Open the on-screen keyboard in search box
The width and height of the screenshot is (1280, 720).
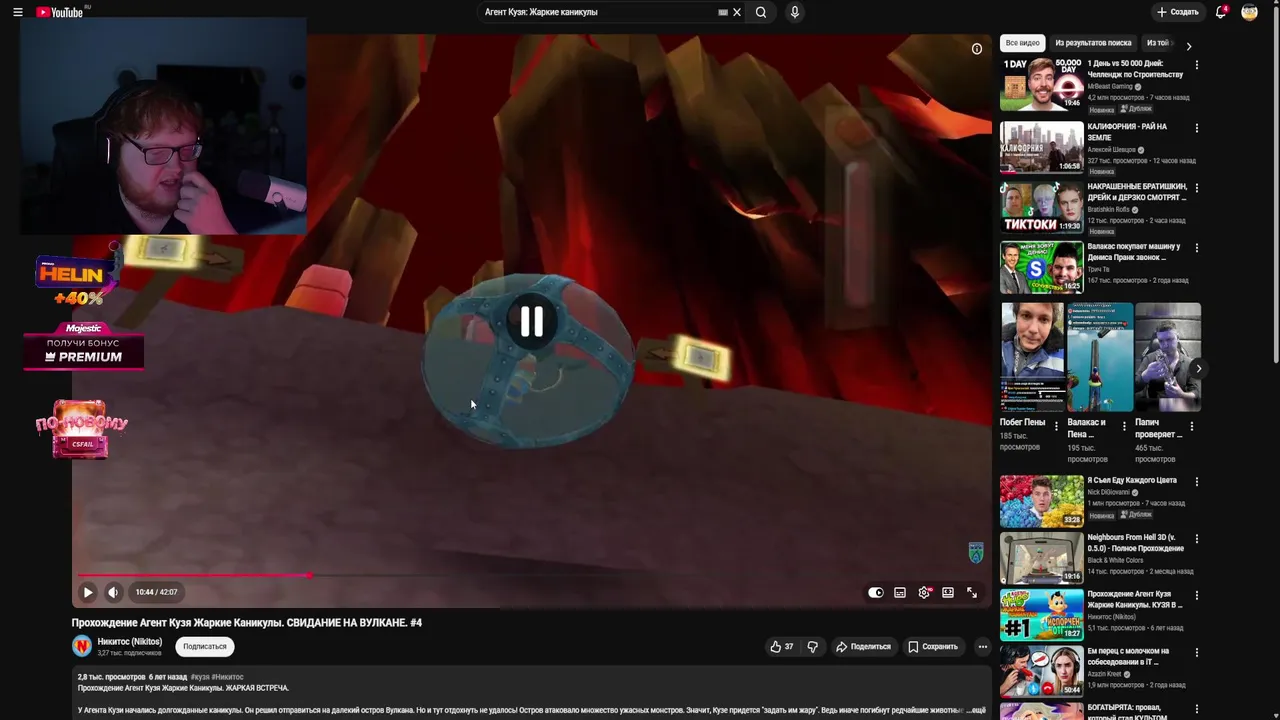tap(723, 12)
